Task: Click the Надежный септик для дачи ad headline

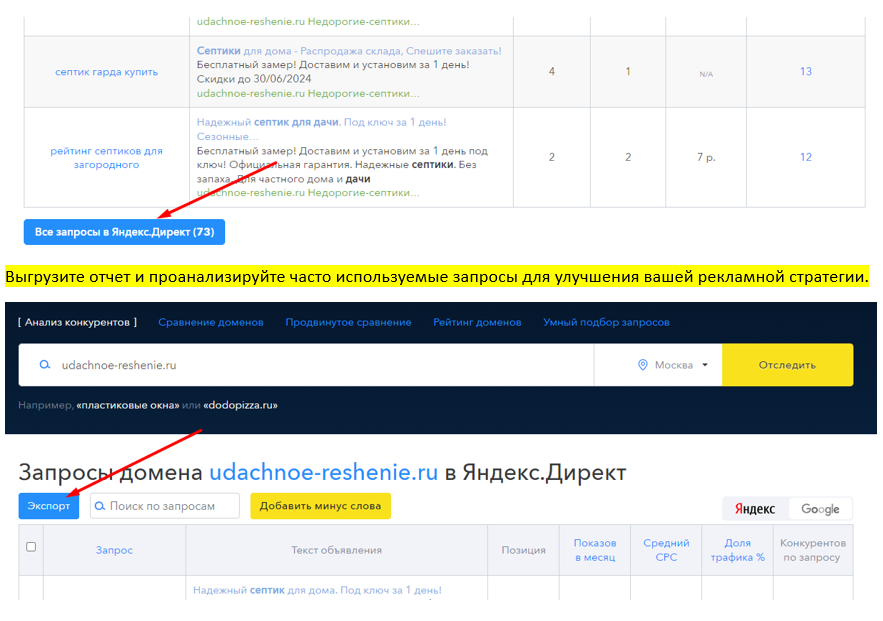Action: pos(322,129)
